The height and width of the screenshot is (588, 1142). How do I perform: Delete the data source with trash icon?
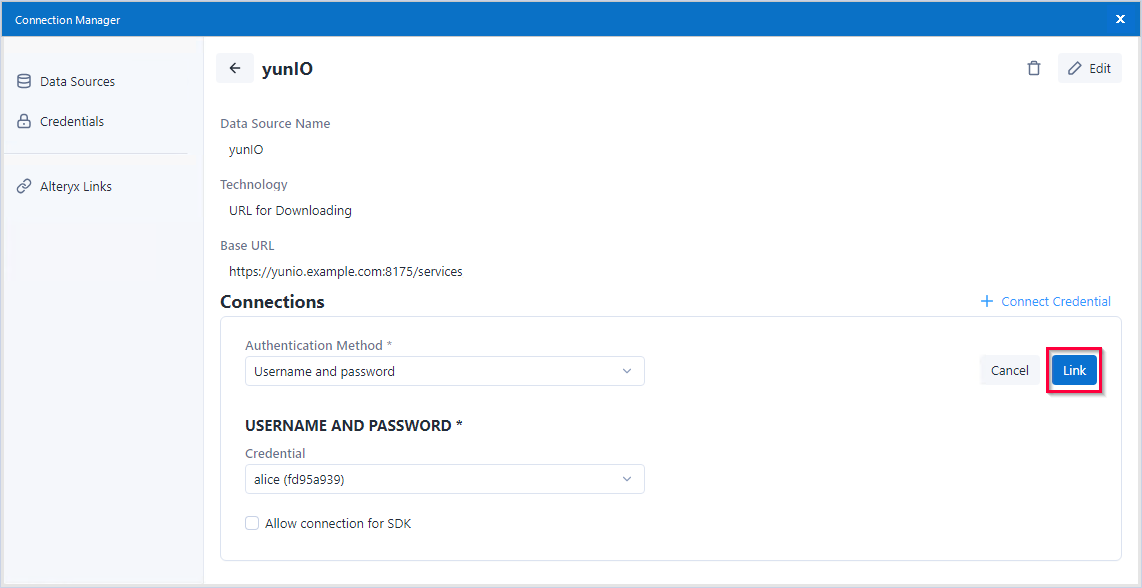point(1033,68)
